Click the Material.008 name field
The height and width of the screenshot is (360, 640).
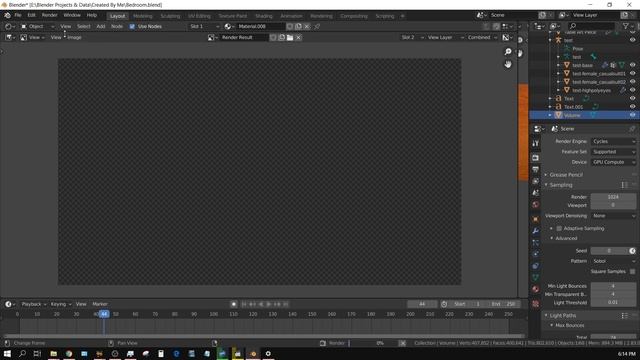pos(260,27)
